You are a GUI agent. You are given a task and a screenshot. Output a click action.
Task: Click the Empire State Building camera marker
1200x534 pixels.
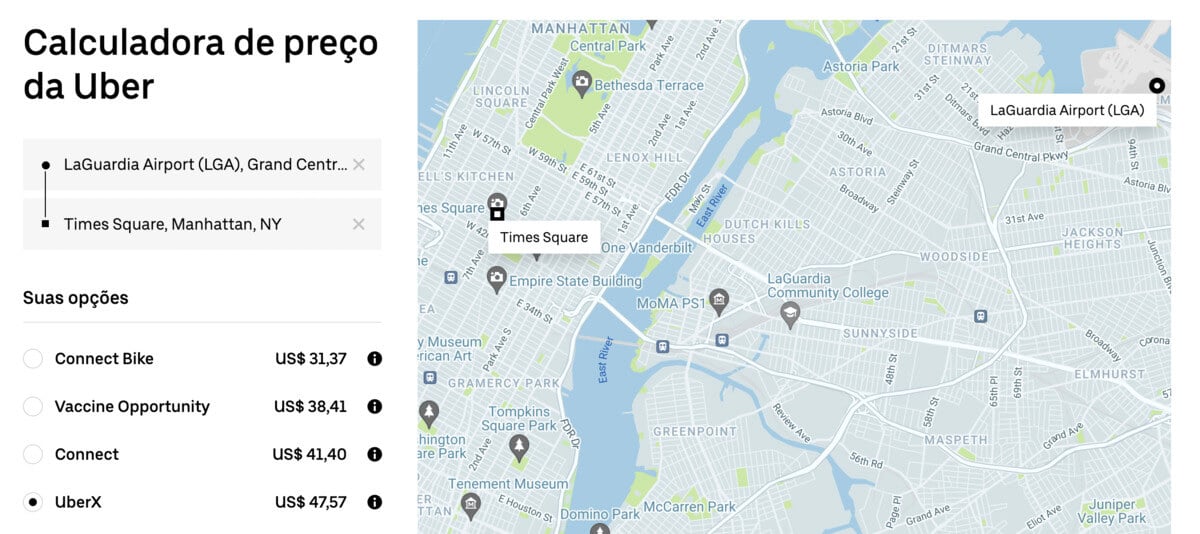496,278
